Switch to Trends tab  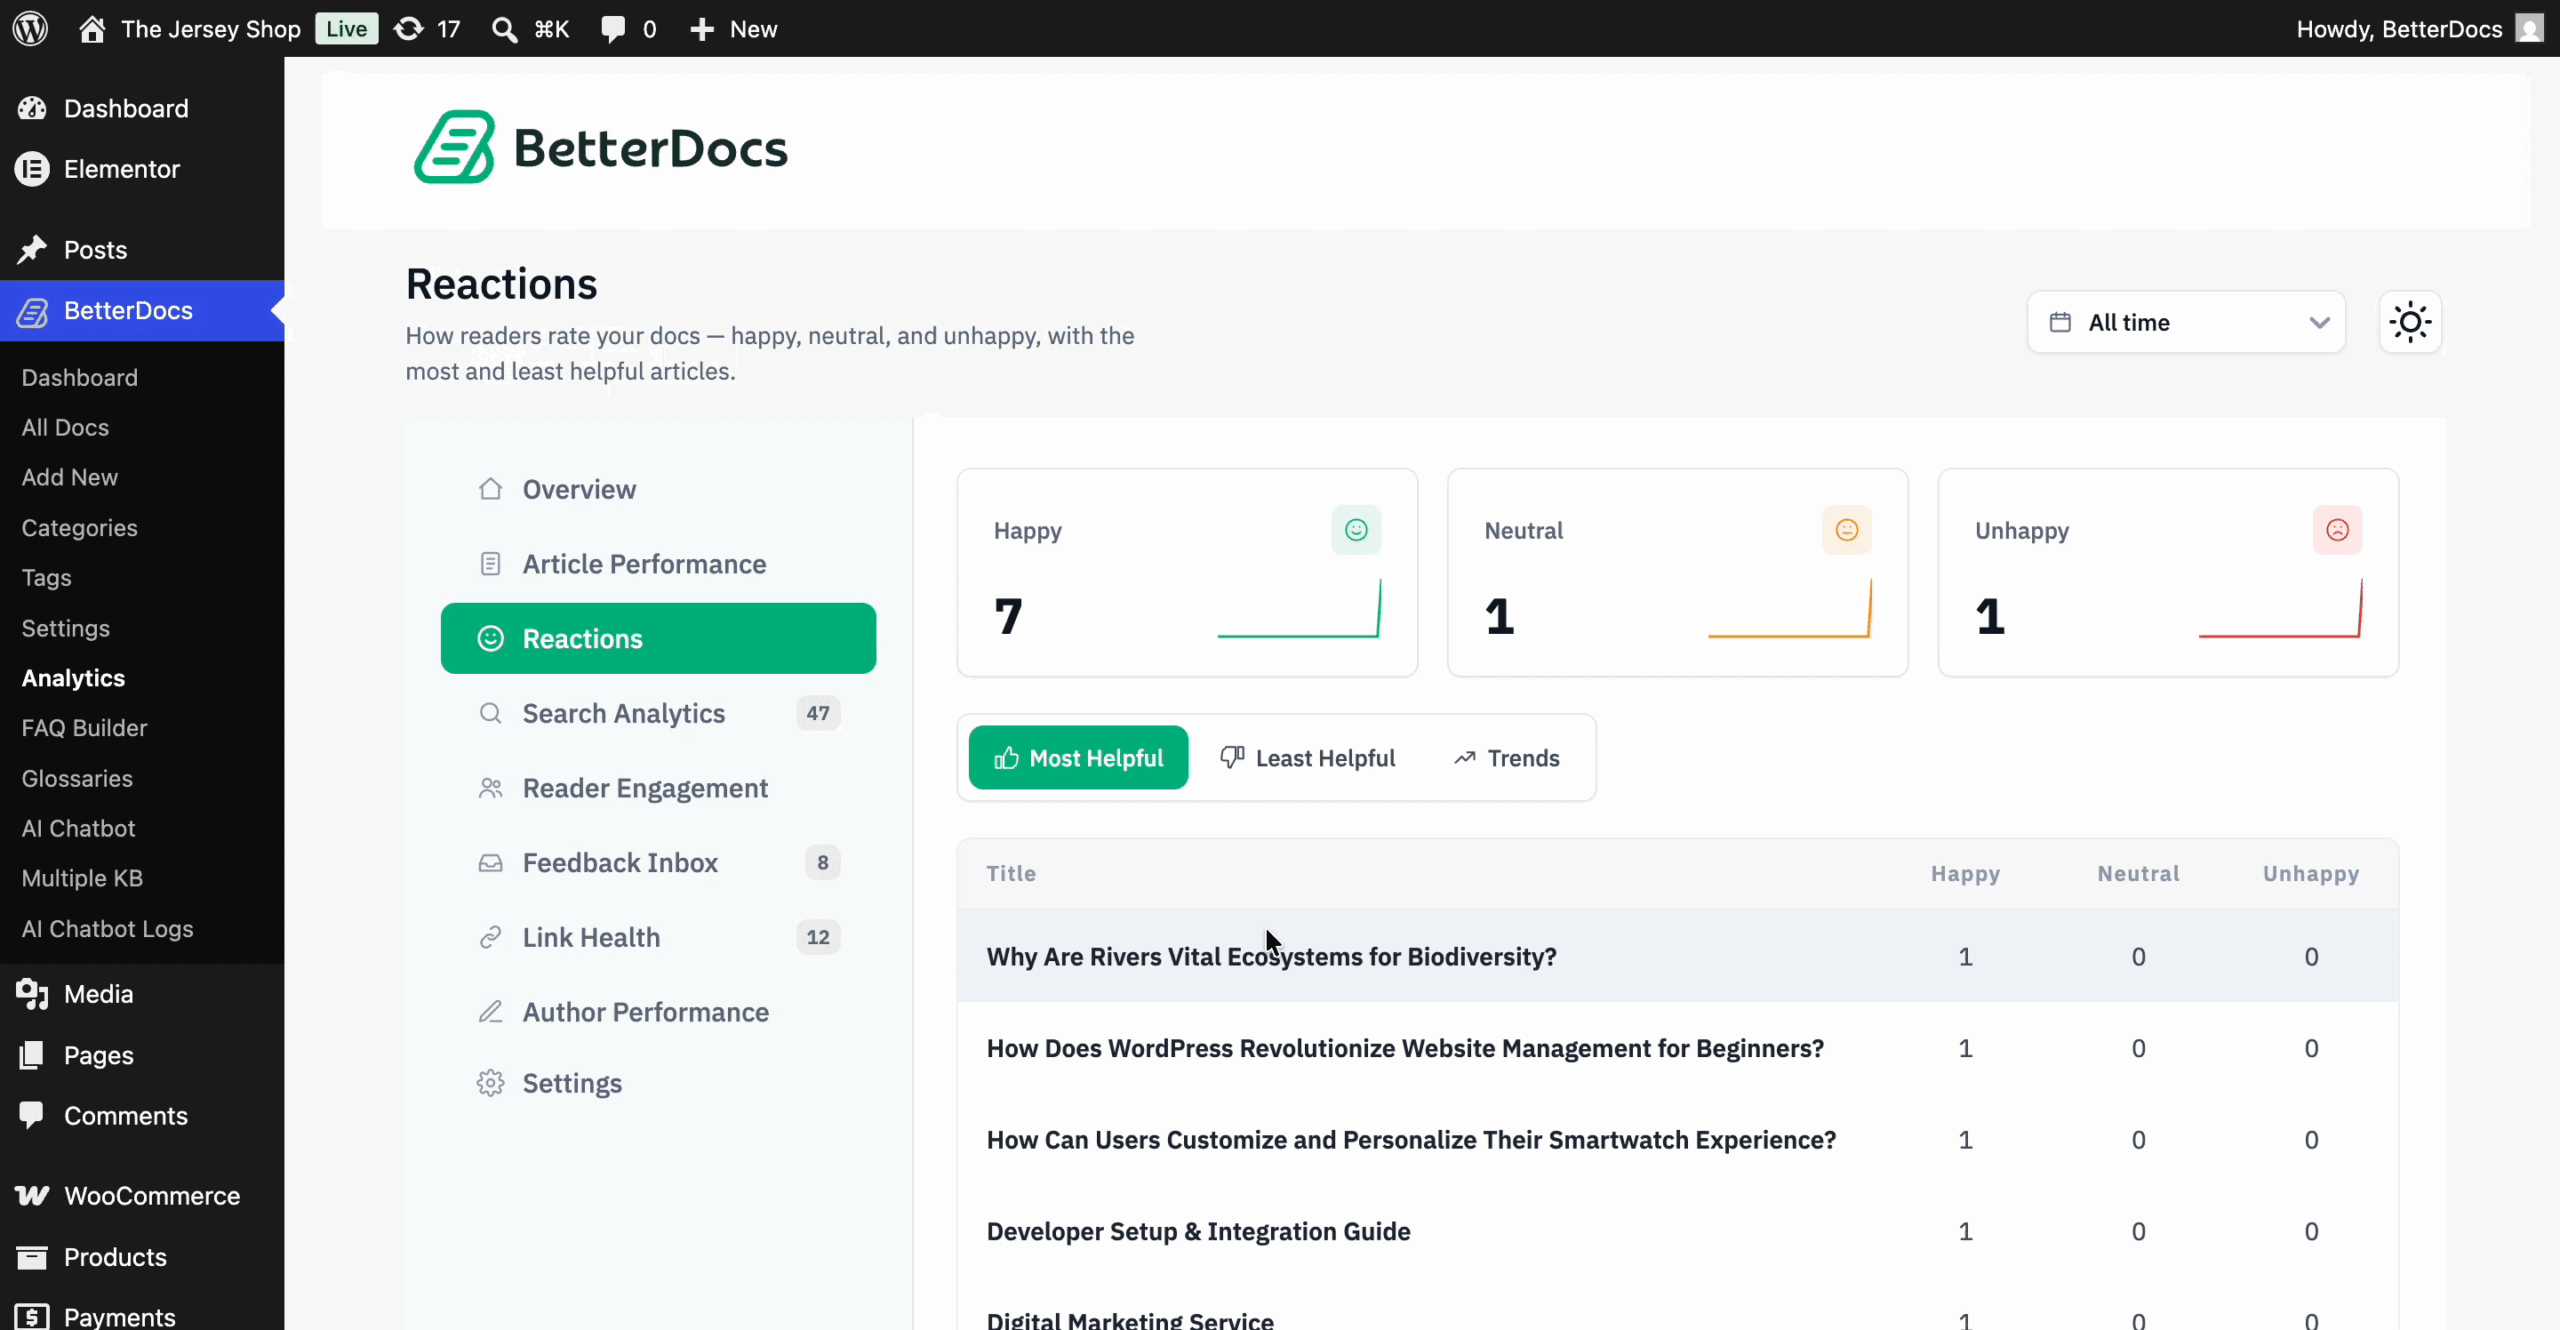point(1506,758)
